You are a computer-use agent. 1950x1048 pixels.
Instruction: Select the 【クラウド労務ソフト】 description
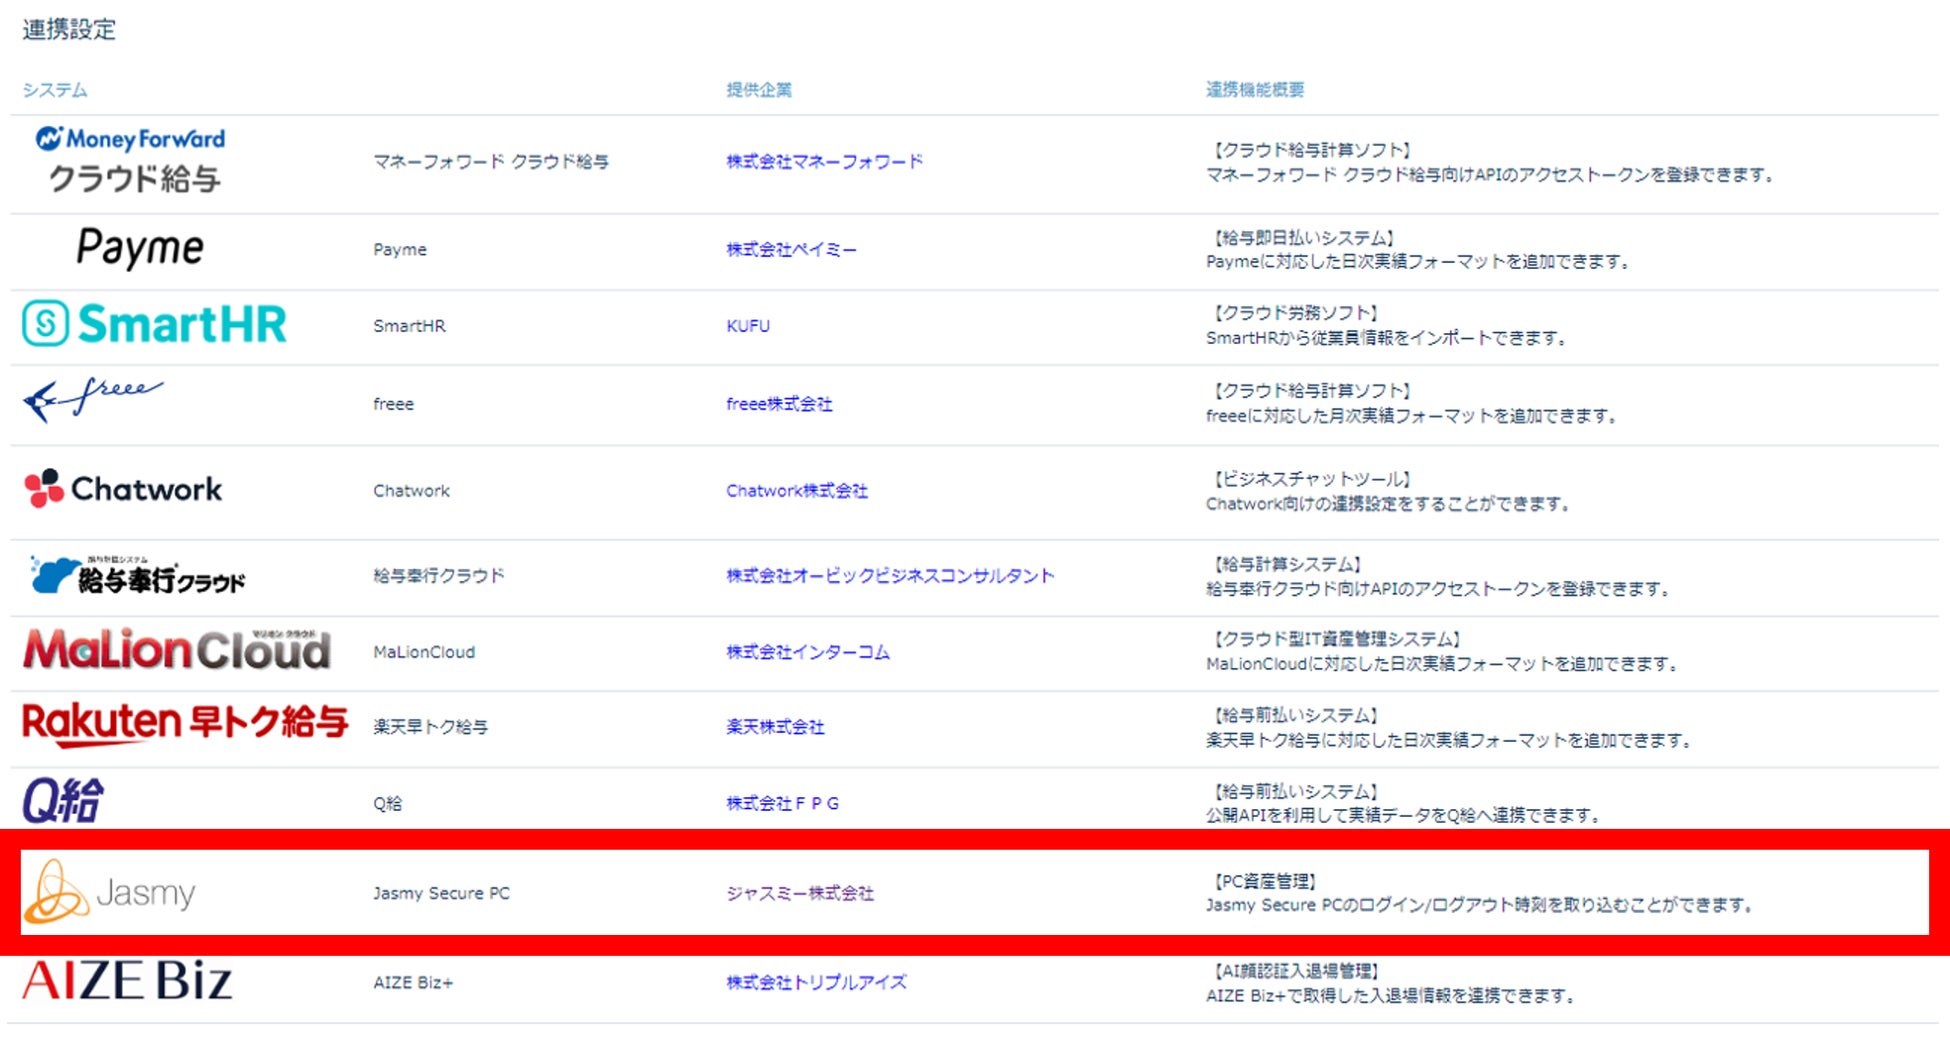[x=1296, y=313]
